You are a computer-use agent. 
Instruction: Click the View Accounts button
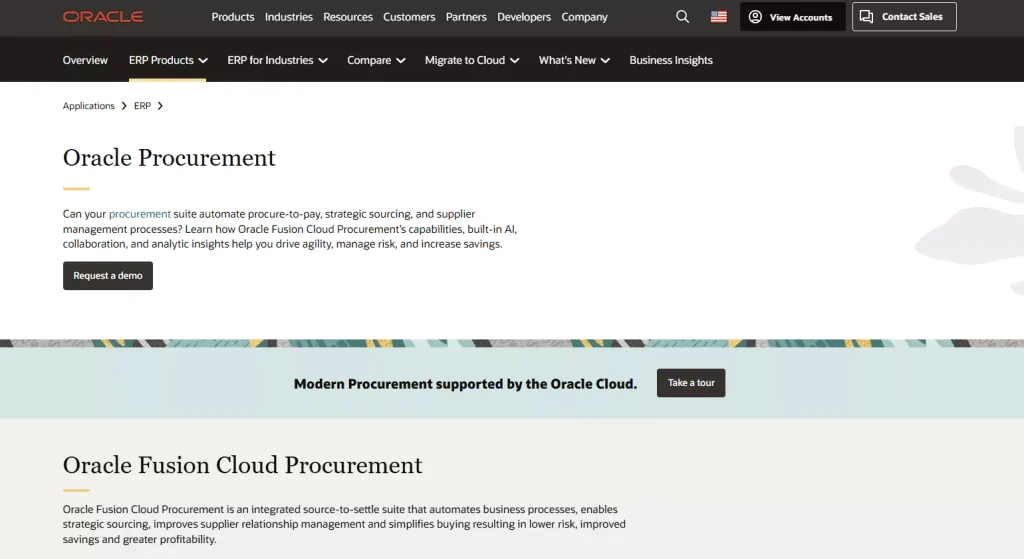(792, 16)
